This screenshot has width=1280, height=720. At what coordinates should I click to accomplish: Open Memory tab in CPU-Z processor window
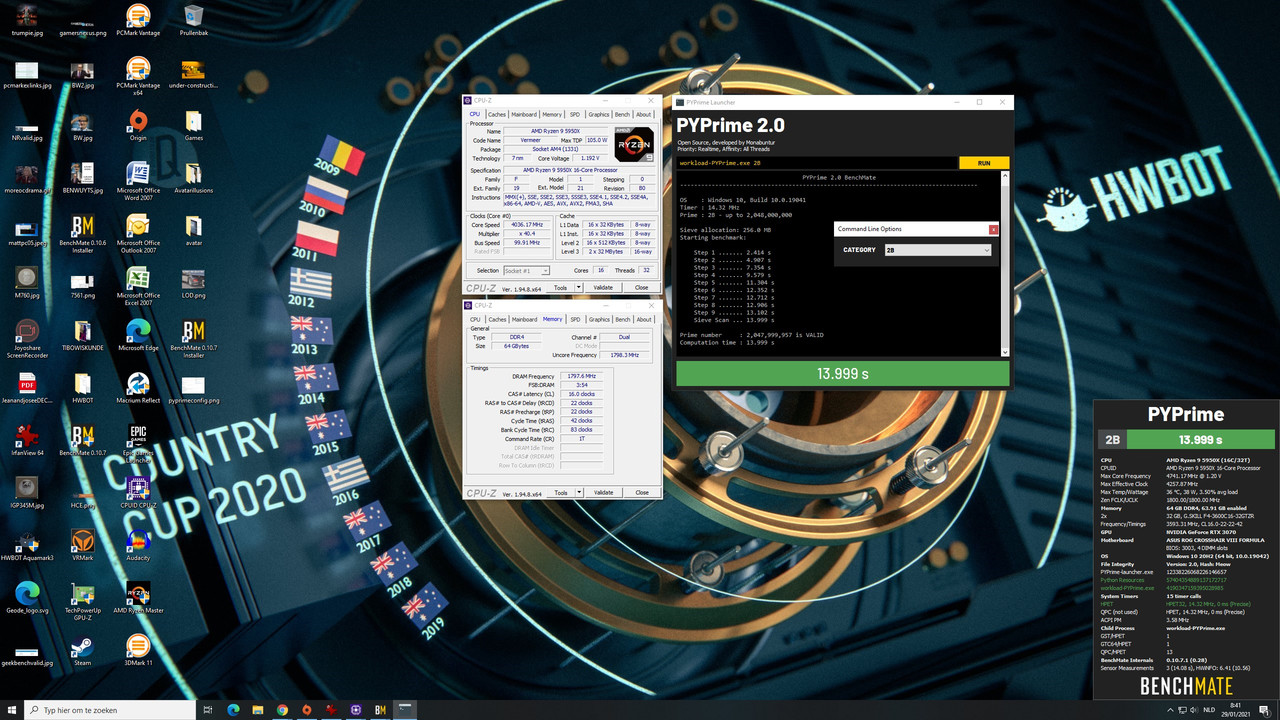(x=552, y=114)
